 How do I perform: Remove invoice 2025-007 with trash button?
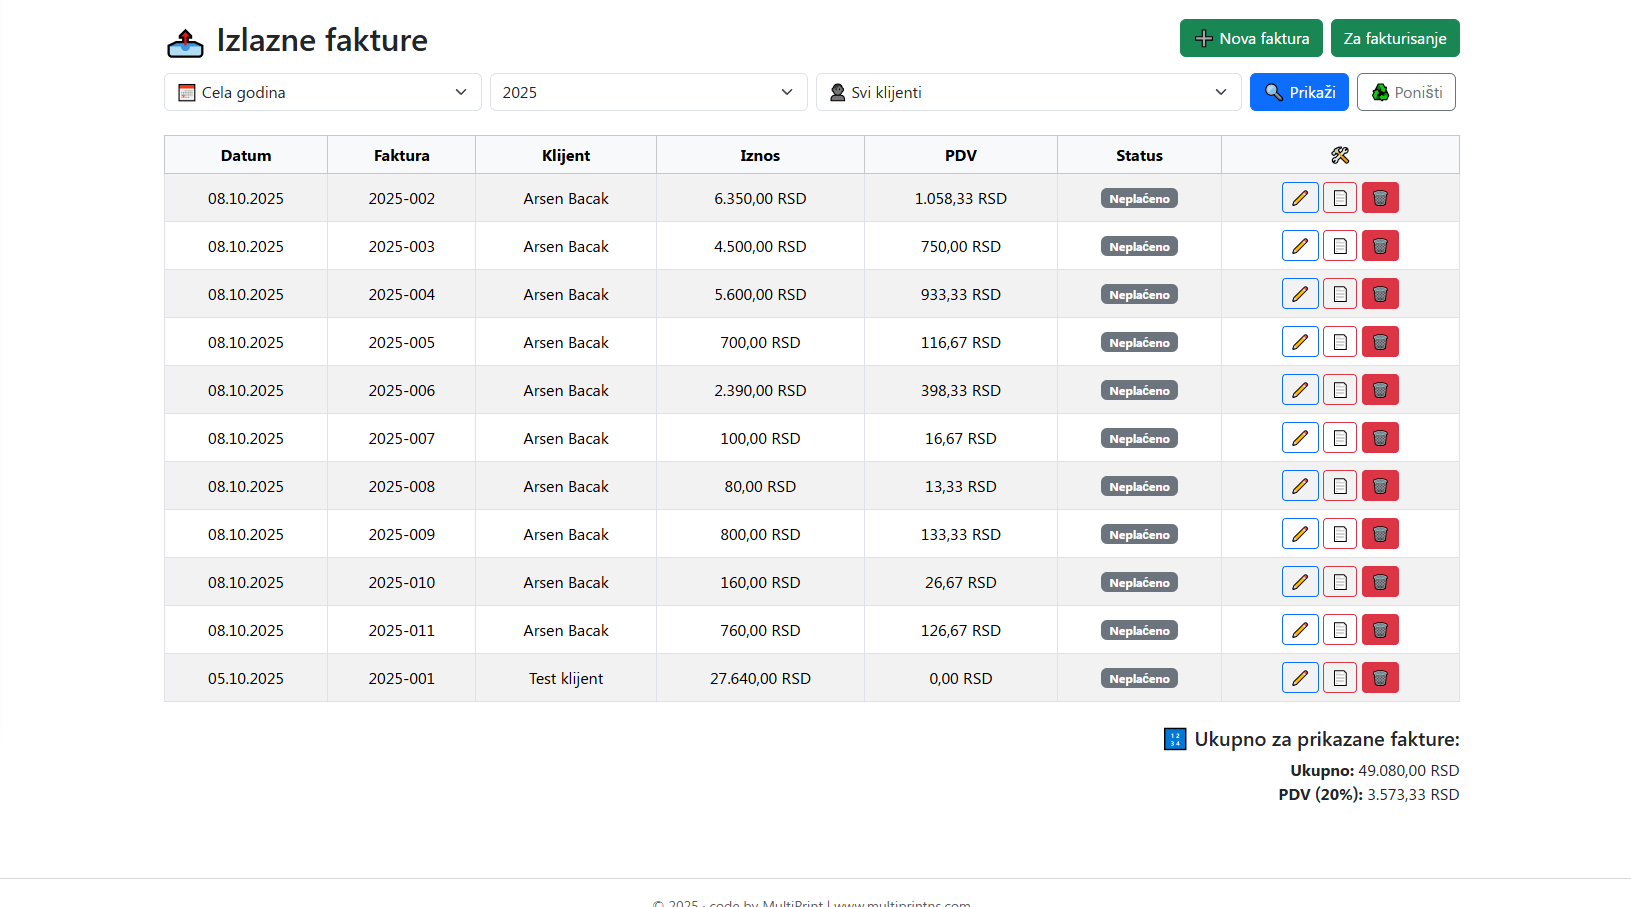[1380, 438]
